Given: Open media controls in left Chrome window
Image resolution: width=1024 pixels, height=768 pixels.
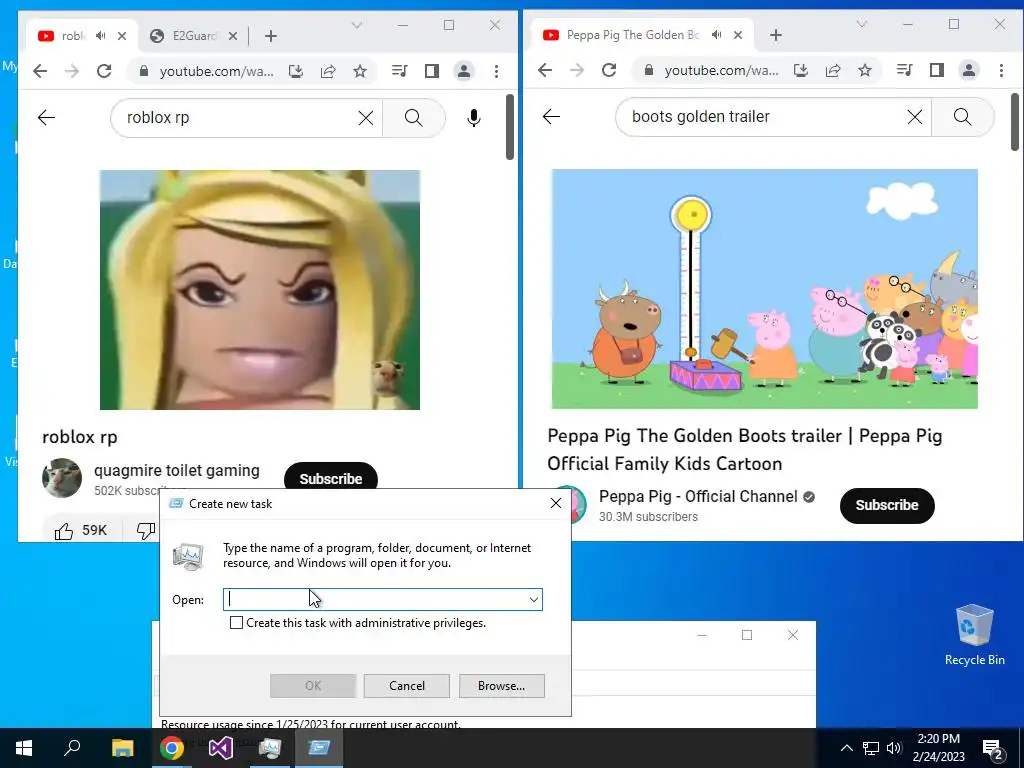Looking at the screenshot, I should tap(400, 71).
